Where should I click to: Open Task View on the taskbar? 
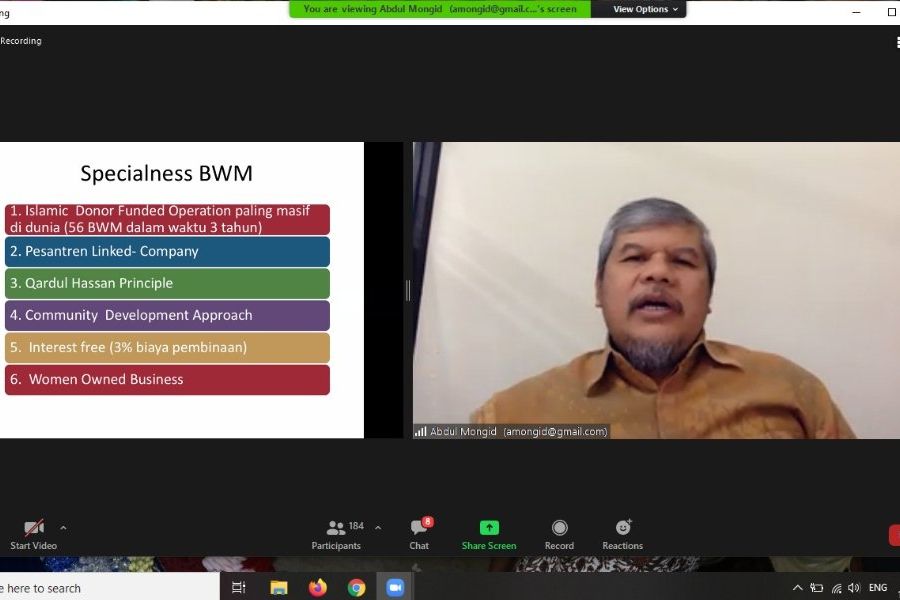238,587
